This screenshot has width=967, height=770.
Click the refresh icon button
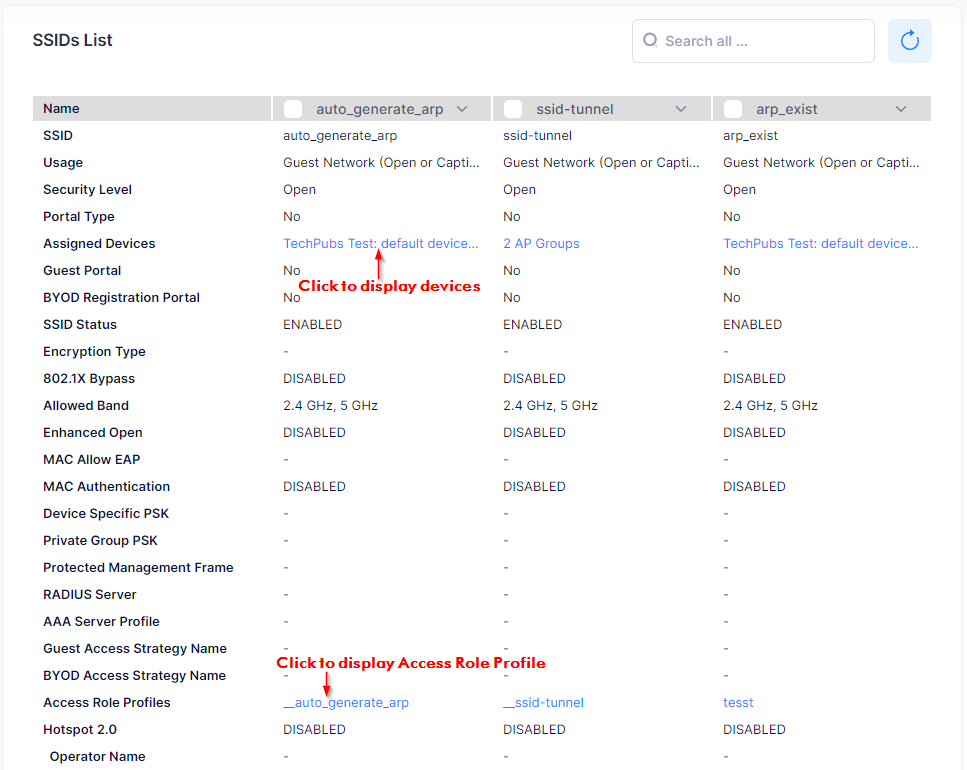pyautogui.click(x=909, y=41)
